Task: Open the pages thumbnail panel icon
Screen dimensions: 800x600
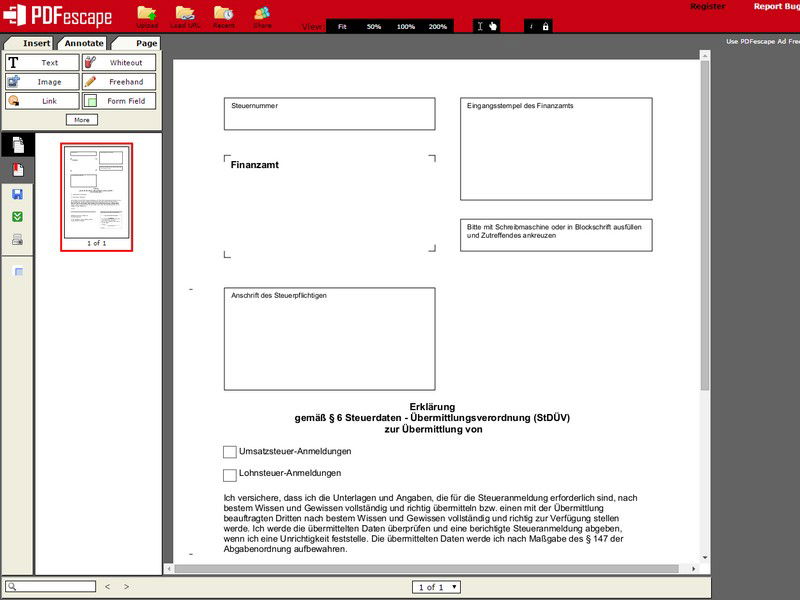Action: (18, 145)
